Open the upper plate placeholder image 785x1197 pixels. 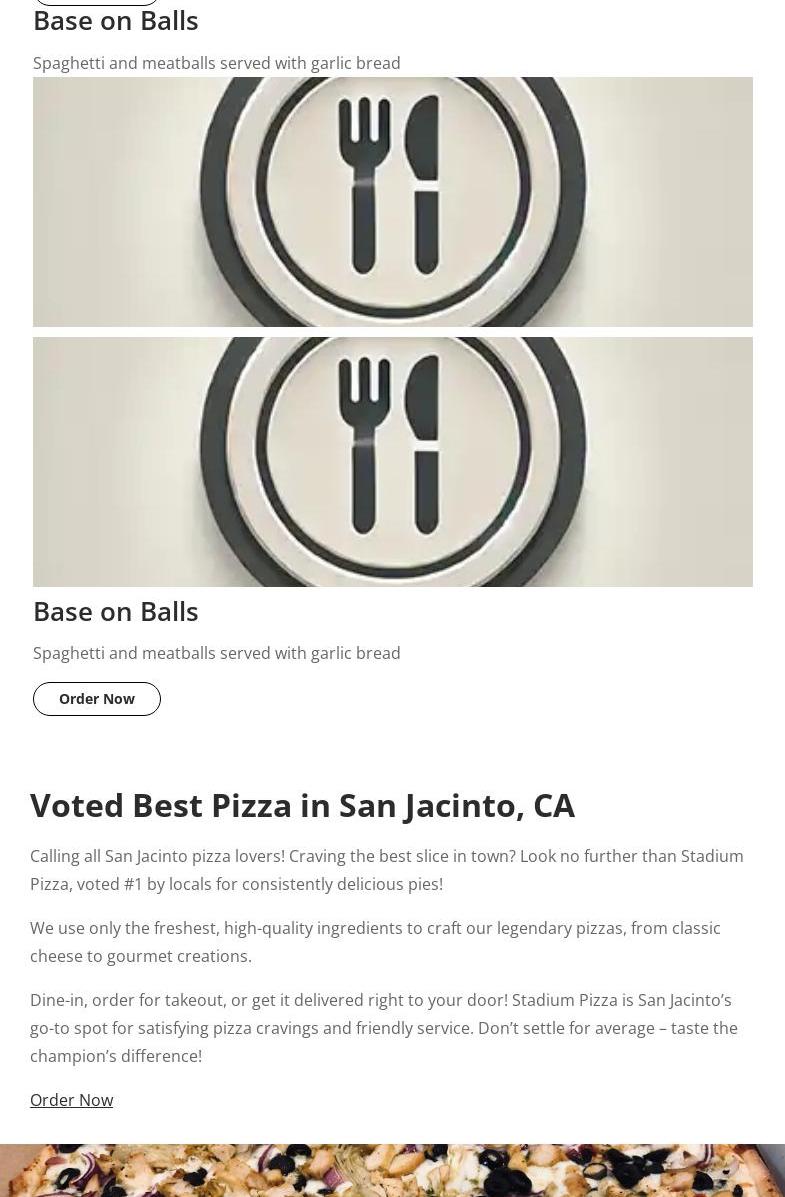pos(392,202)
